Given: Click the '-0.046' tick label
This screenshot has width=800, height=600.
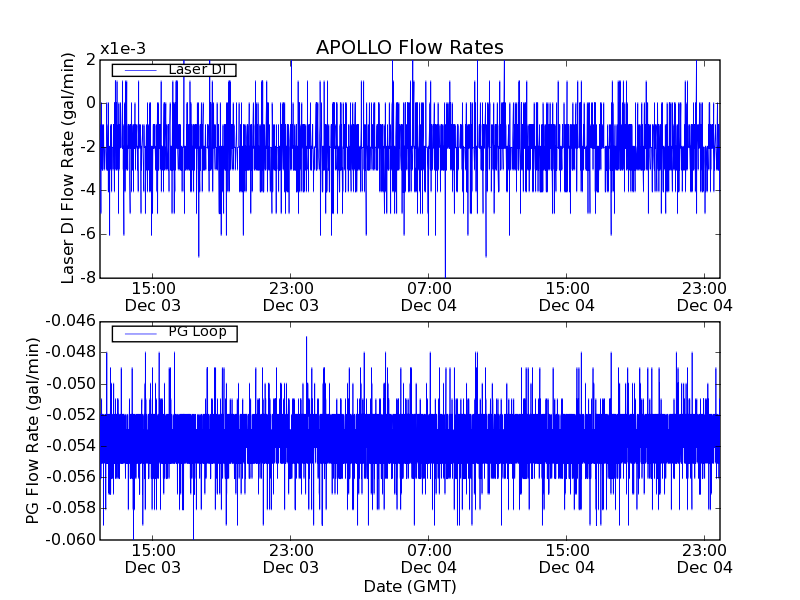Looking at the screenshot, I should tap(70, 321).
